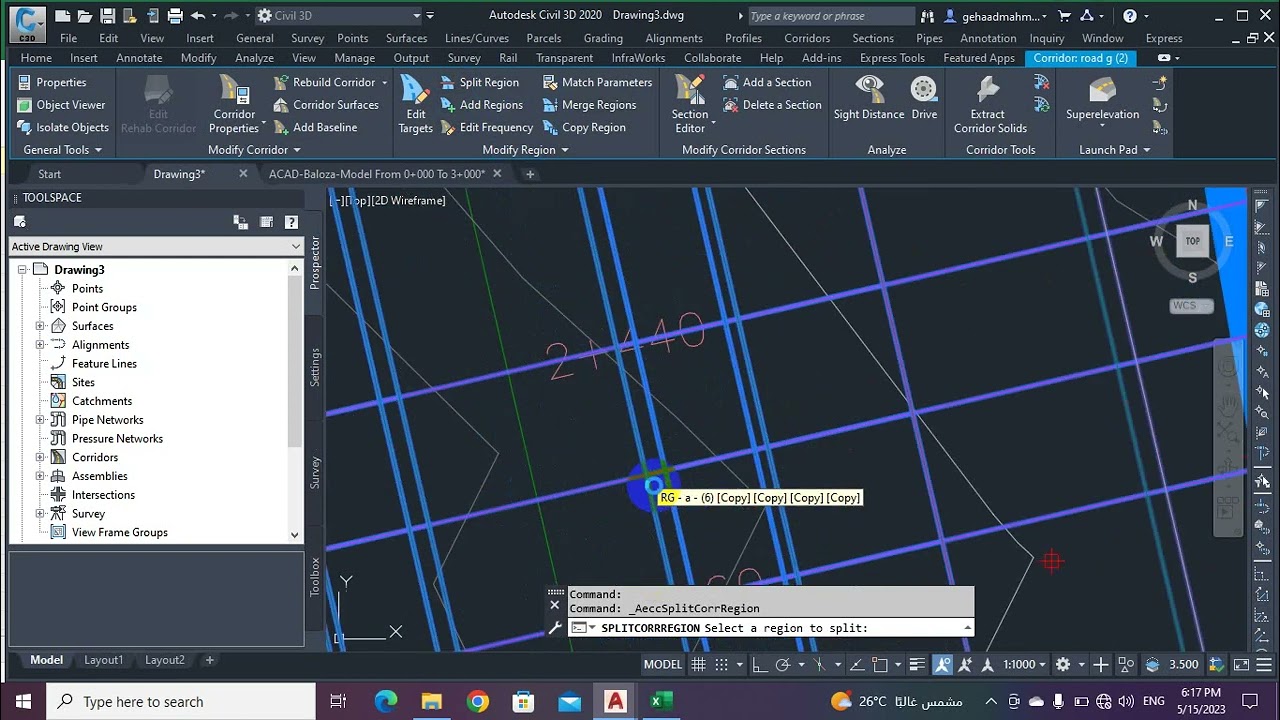The height and width of the screenshot is (720, 1280).
Task: Click the WCS button under ViewCube
Action: [x=1191, y=306]
